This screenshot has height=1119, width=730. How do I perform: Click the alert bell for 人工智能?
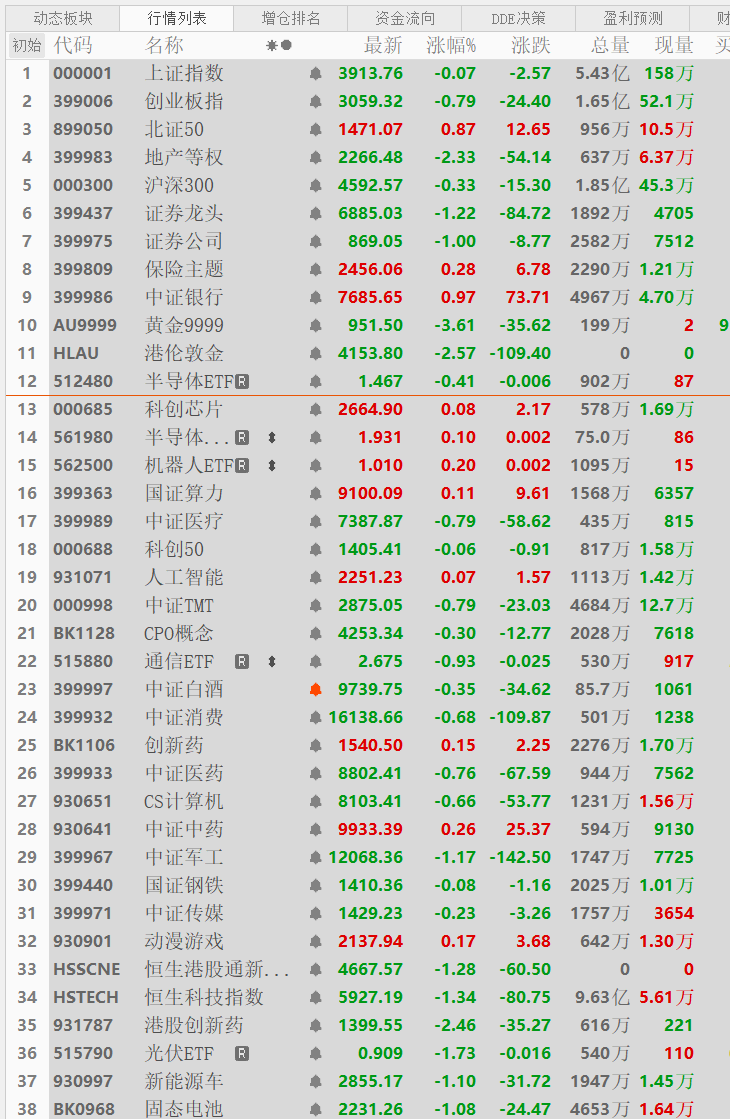(315, 577)
